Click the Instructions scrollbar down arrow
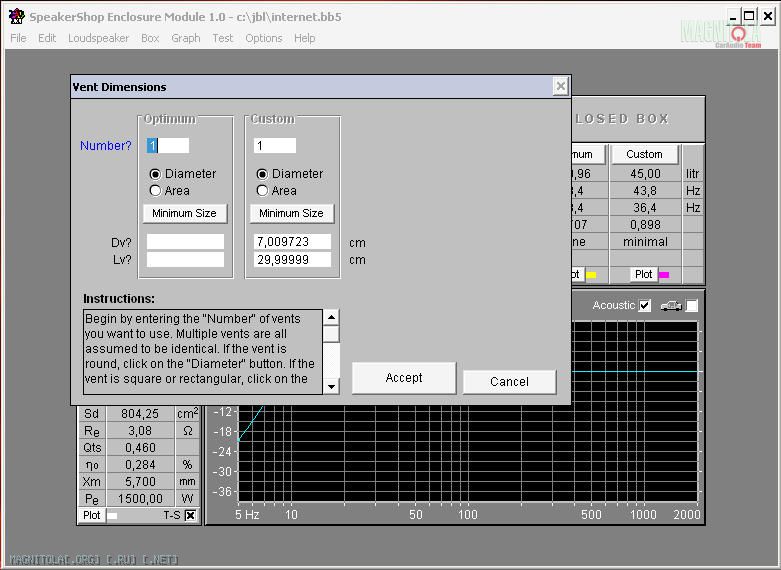The height and width of the screenshot is (570, 781). (x=331, y=386)
